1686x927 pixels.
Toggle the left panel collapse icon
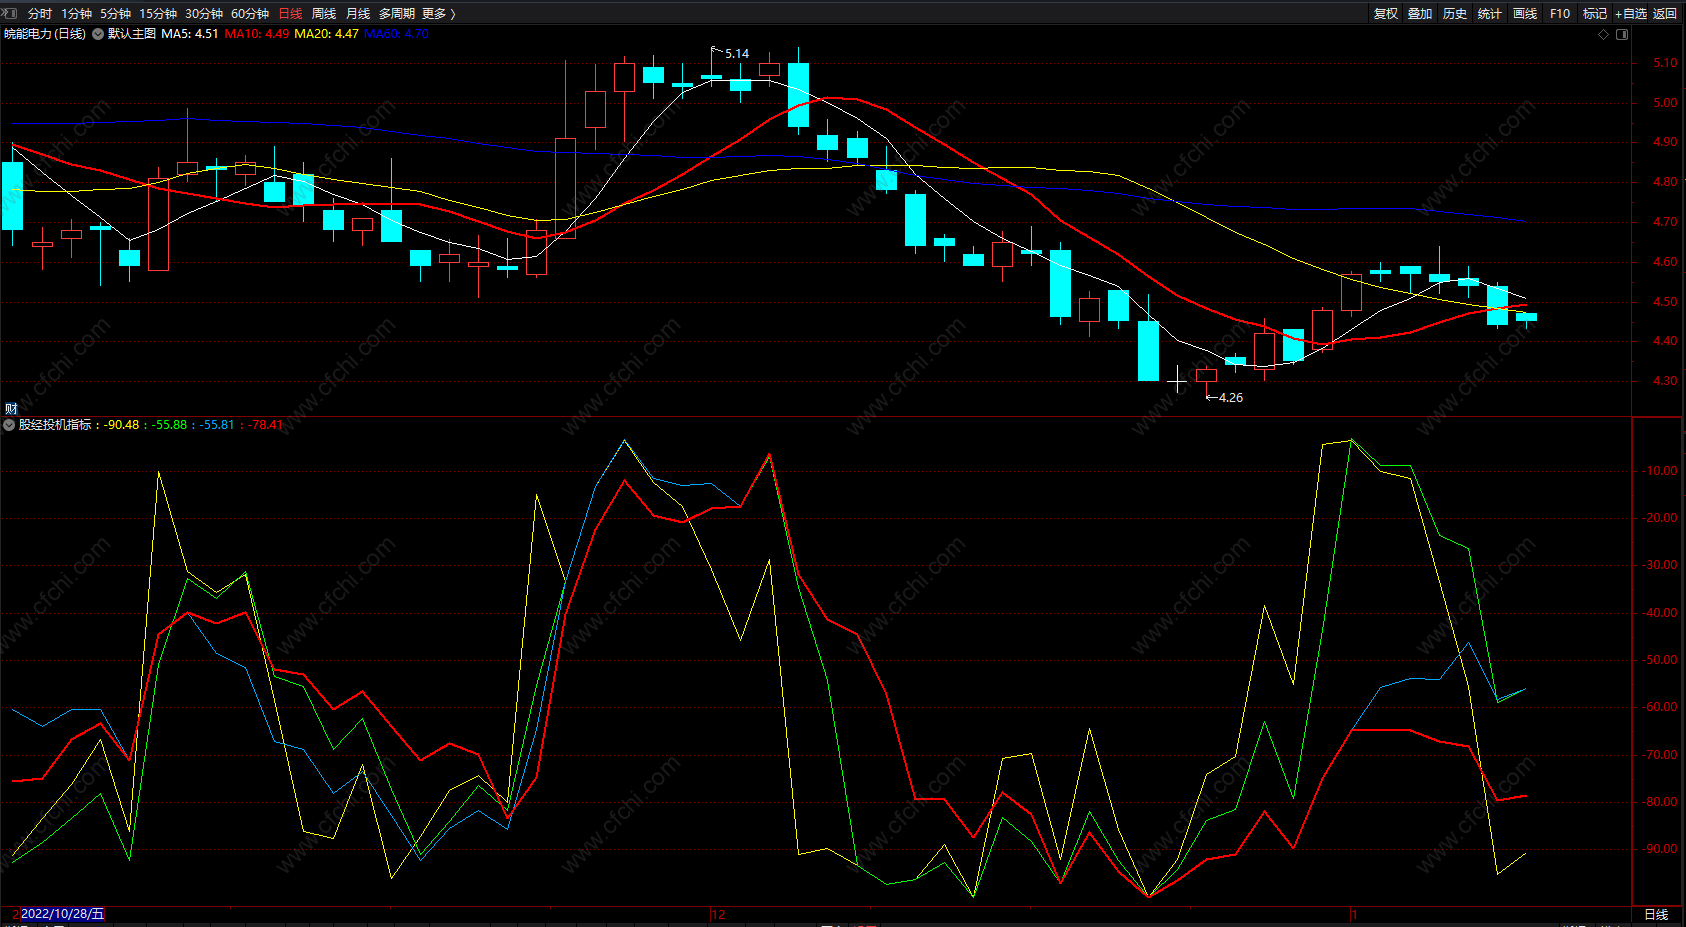click(x=9, y=13)
